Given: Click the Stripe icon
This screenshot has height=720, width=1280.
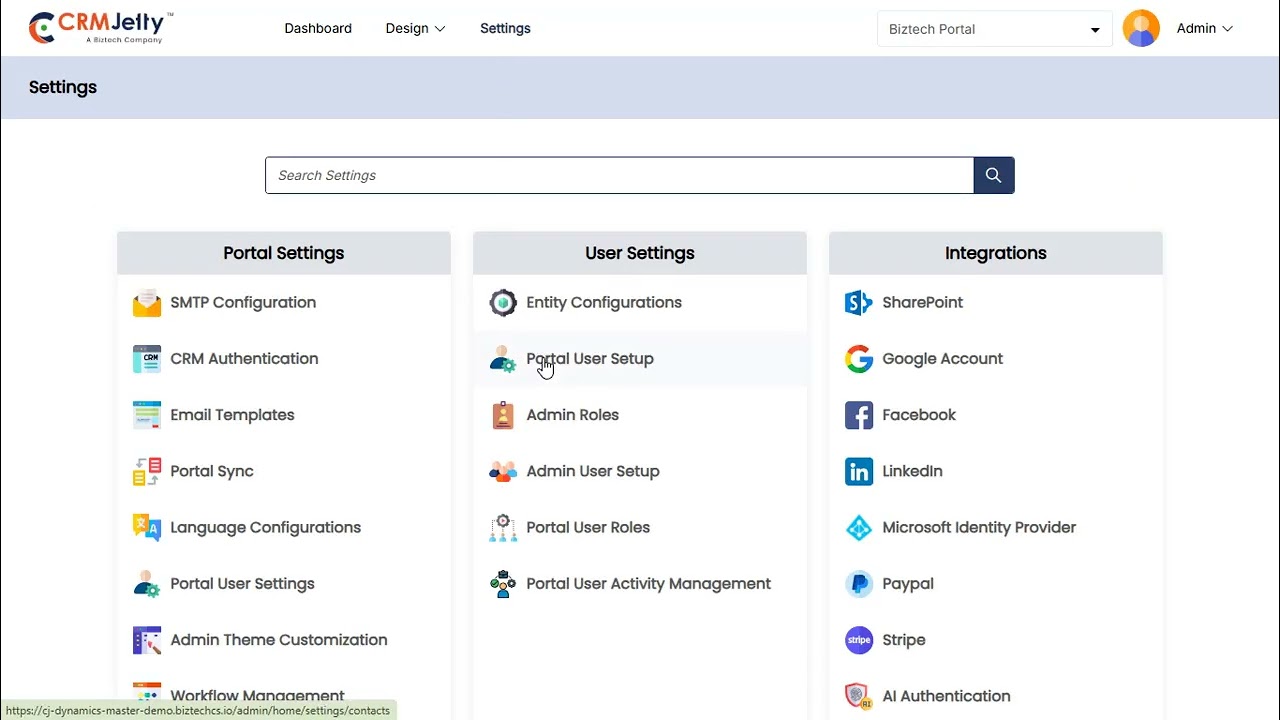Looking at the screenshot, I should pos(858,640).
